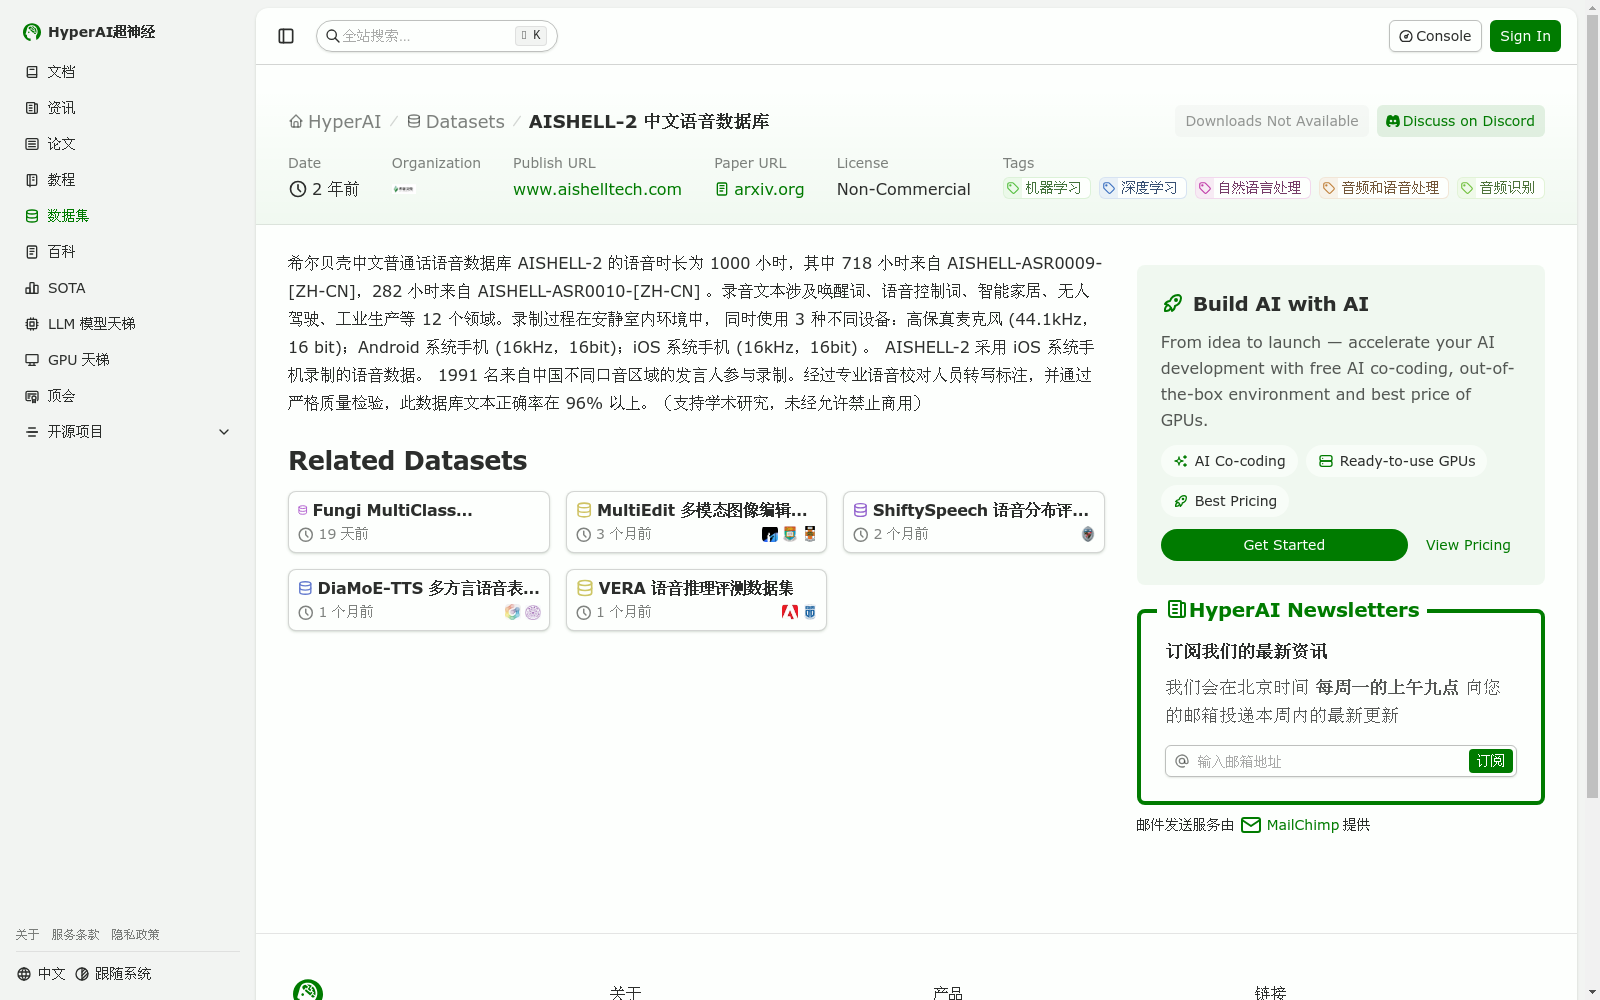Open the 跟随系统 theme selector
The image size is (1600, 1000).
(x=113, y=974)
